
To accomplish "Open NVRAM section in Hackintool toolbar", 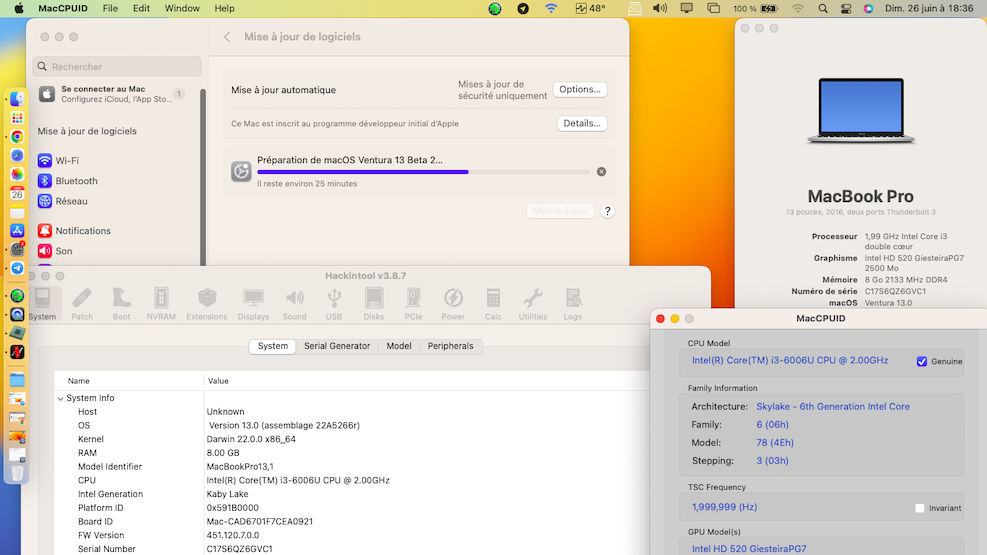I will [x=161, y=304].
